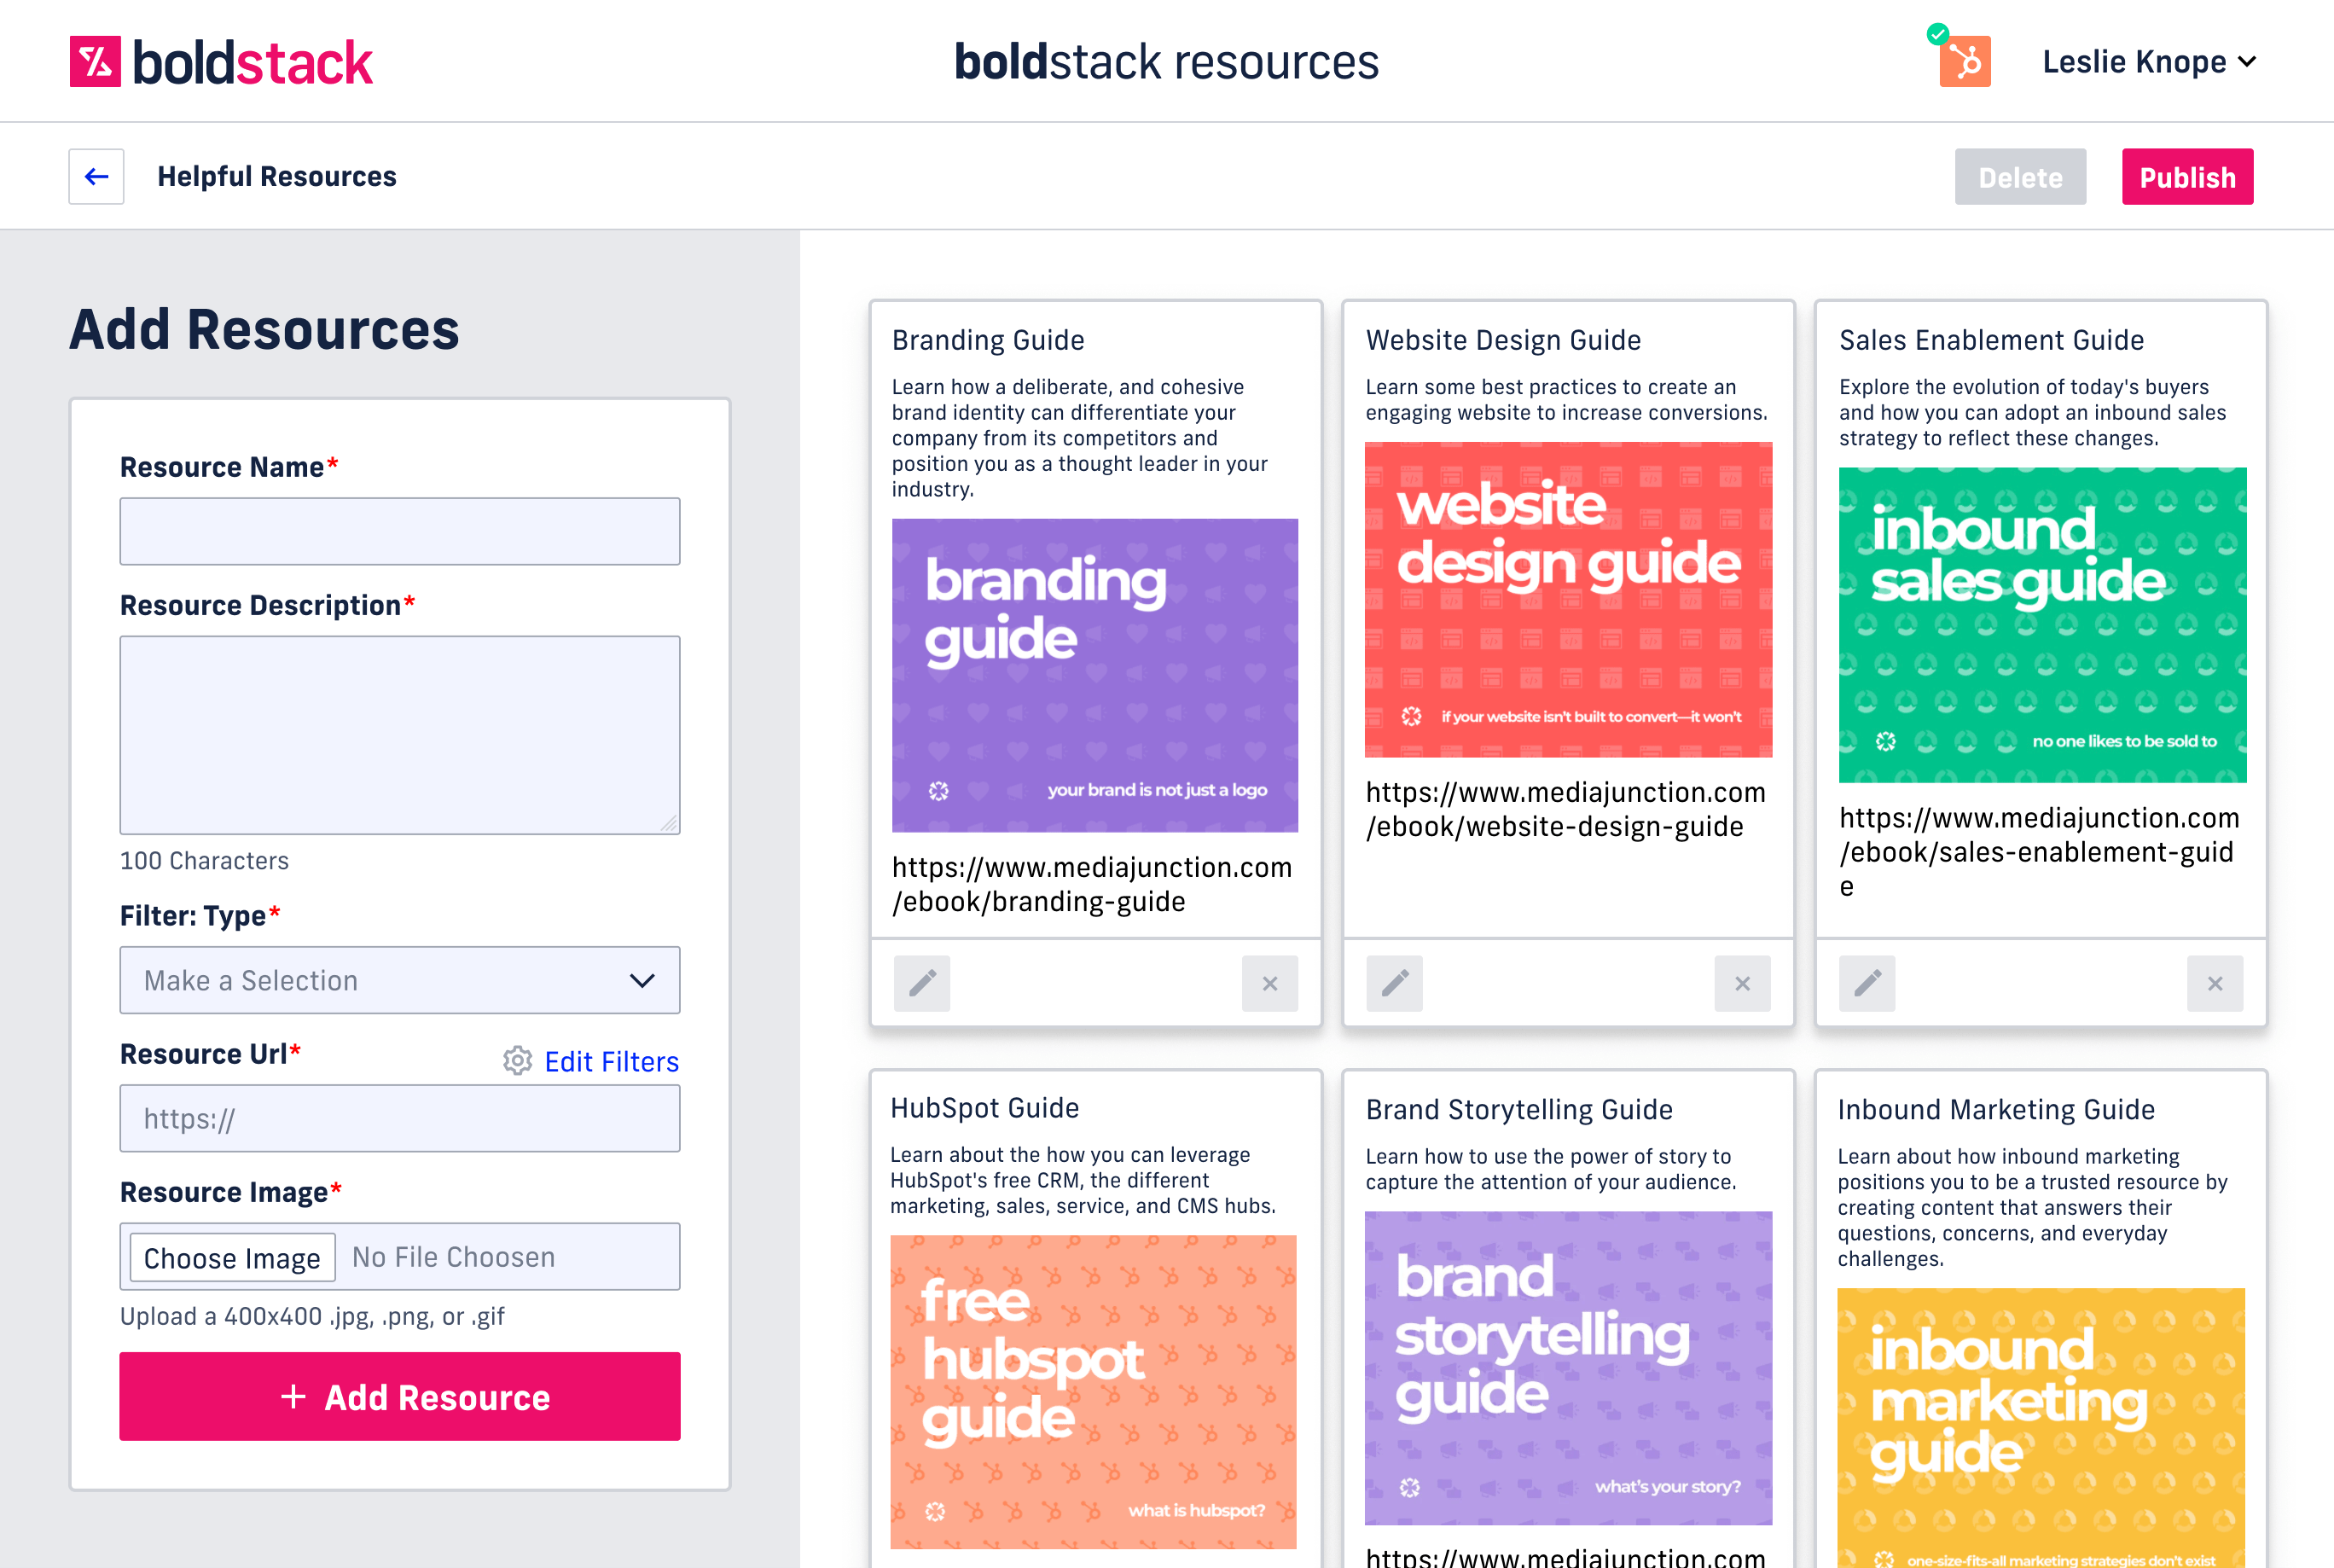Screen dimensions: 2334x1568
Task: Click the boldstack logo icon
Action: (x=95, y=62)
